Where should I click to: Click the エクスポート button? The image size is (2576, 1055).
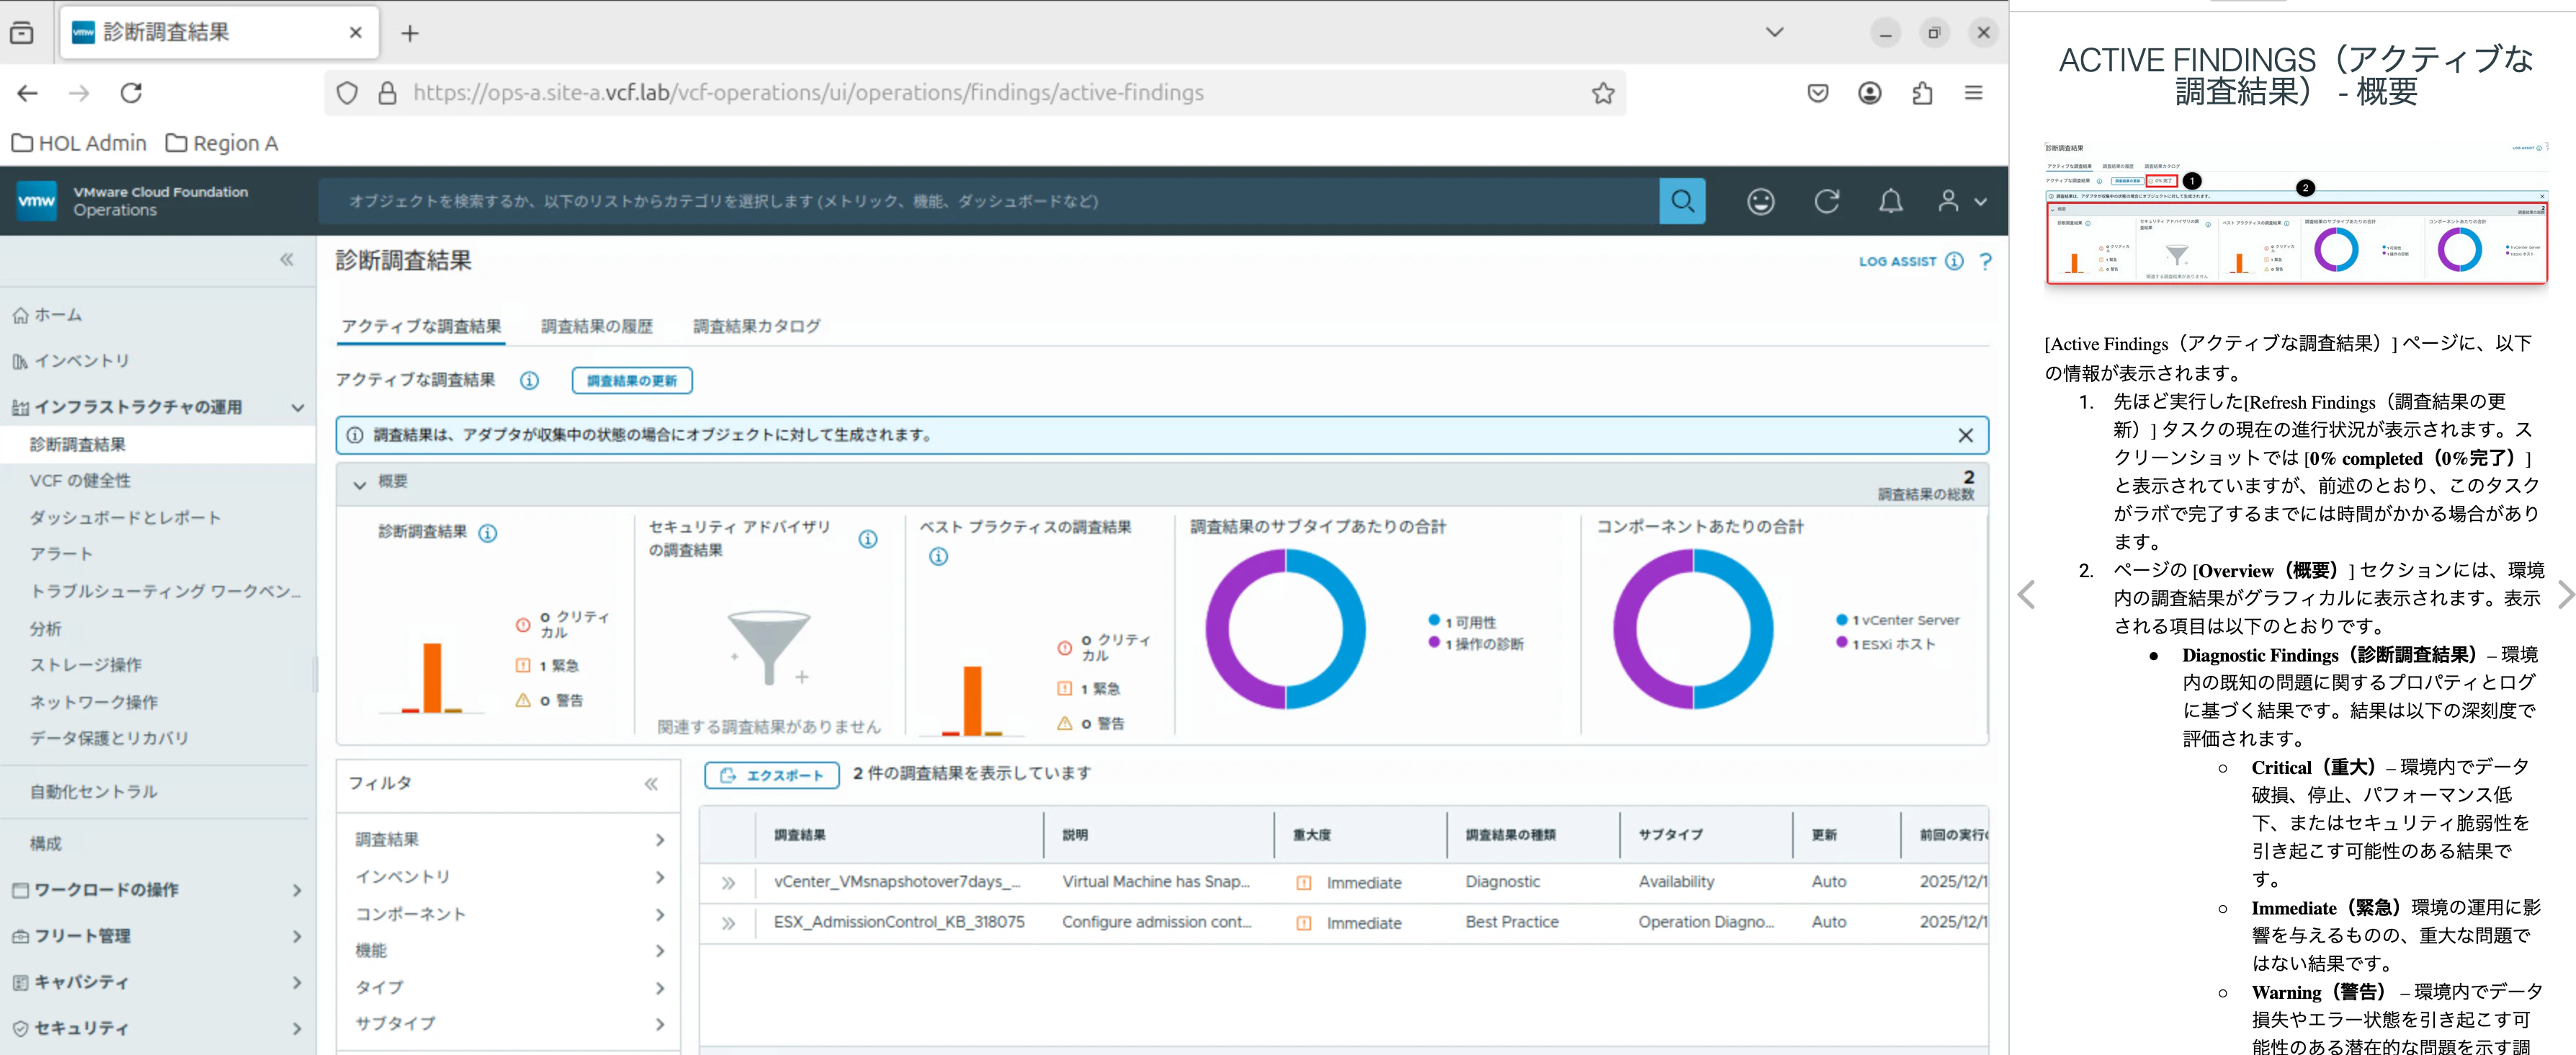(x=771, y=775)
